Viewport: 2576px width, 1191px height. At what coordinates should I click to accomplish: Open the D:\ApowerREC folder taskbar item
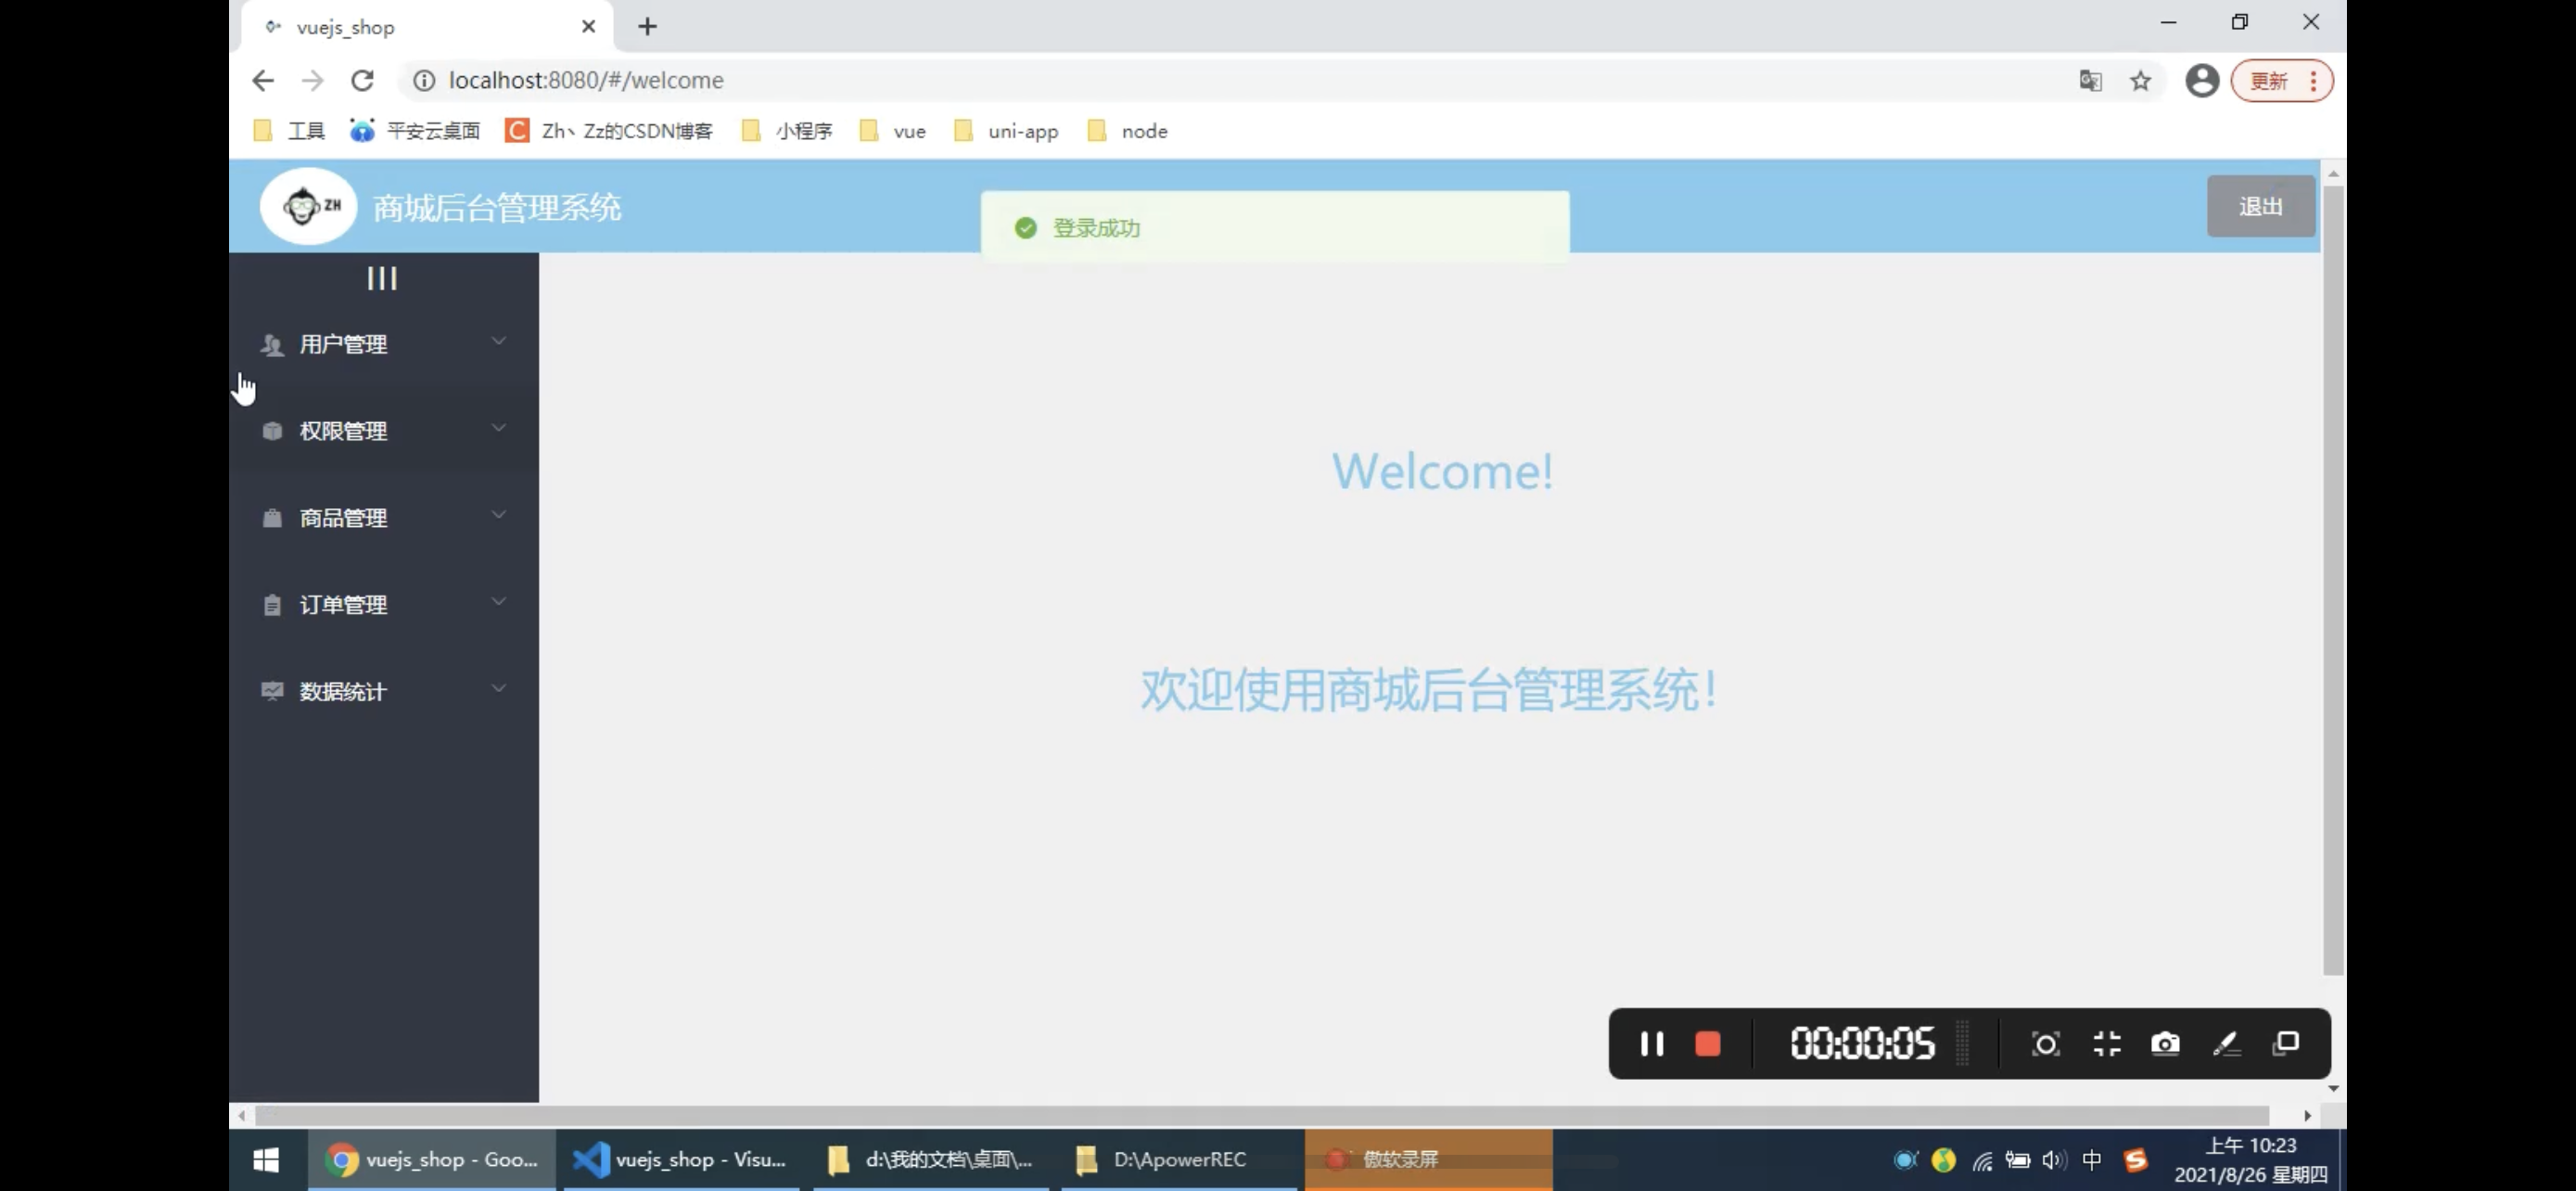1178,1160
